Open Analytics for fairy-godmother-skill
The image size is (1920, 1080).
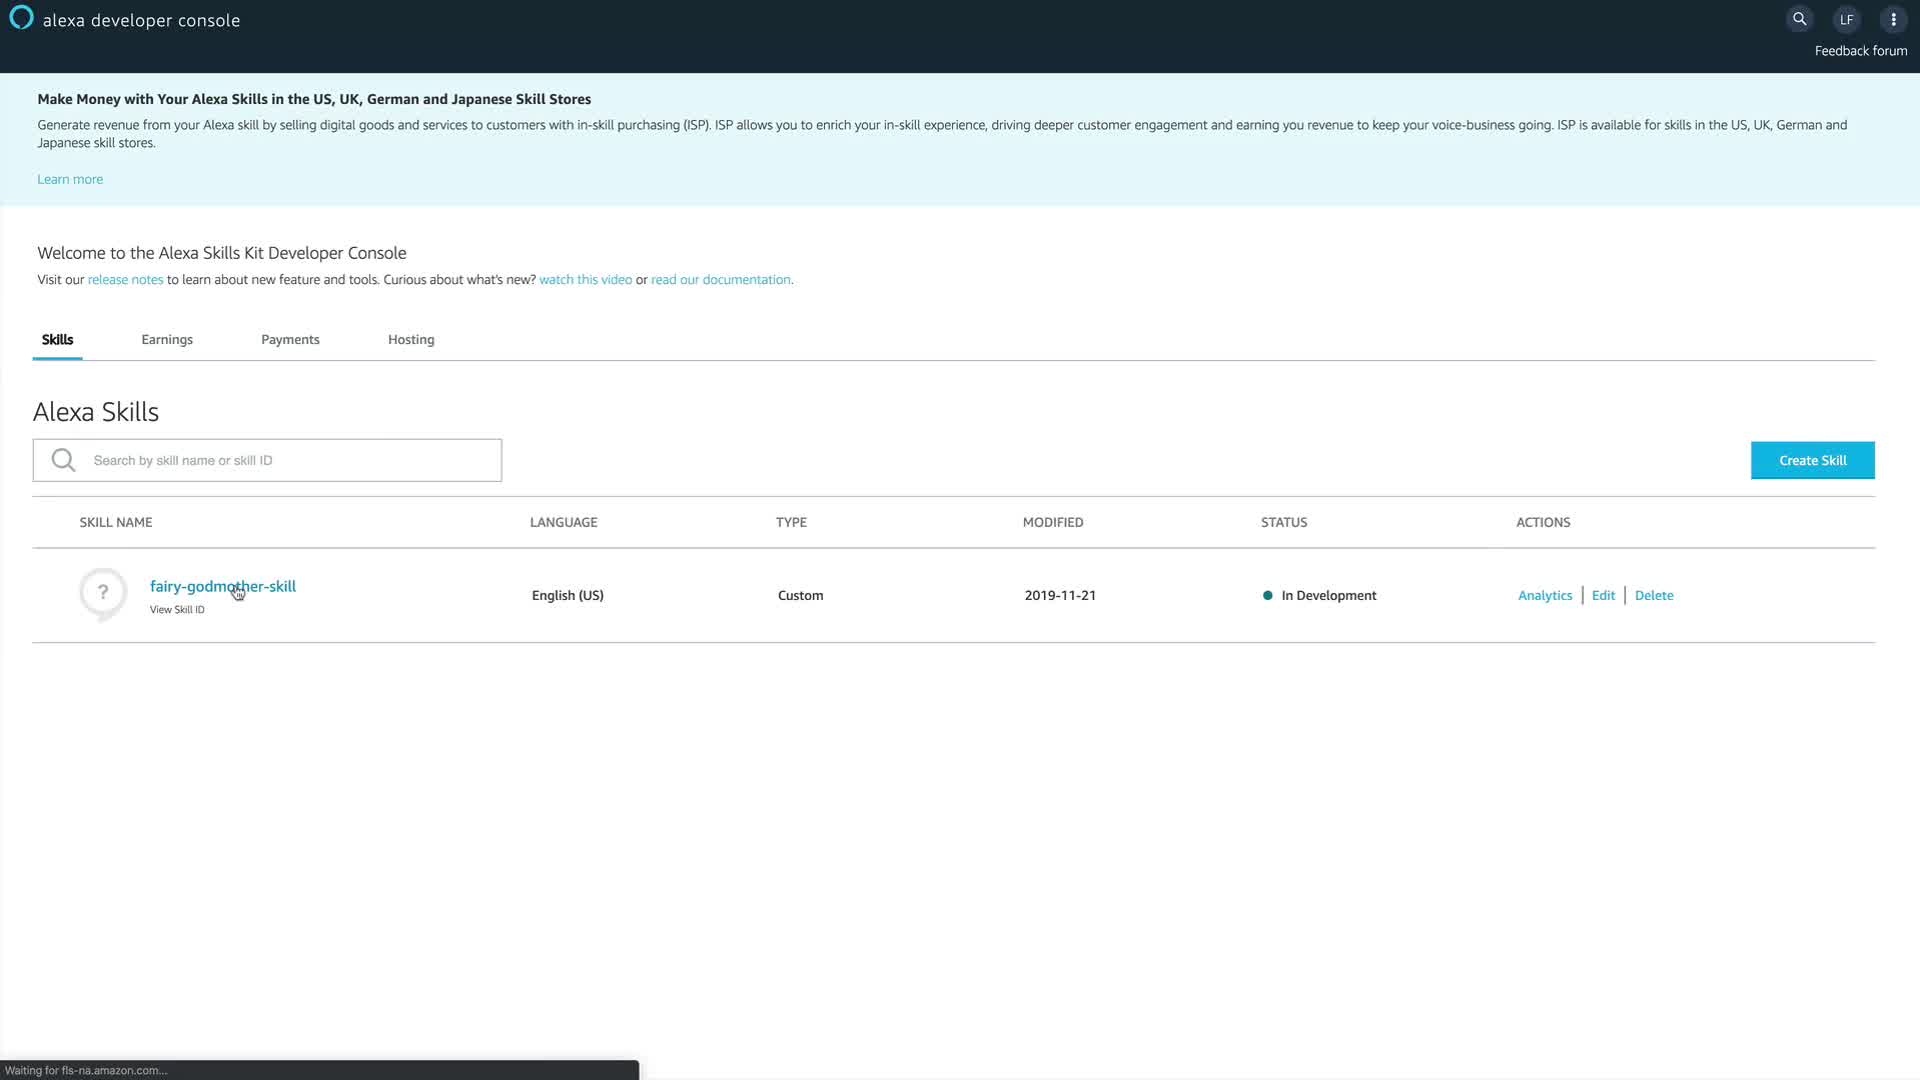pos(1544,595)
